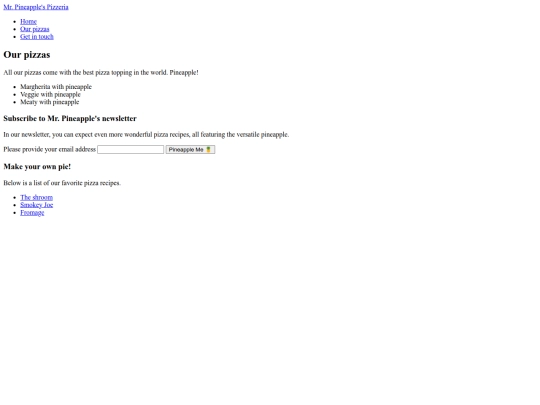The height and width of the screenshot is (405, 540).
Task: Open the Fromage recipe link
Action: pos(32,212)
